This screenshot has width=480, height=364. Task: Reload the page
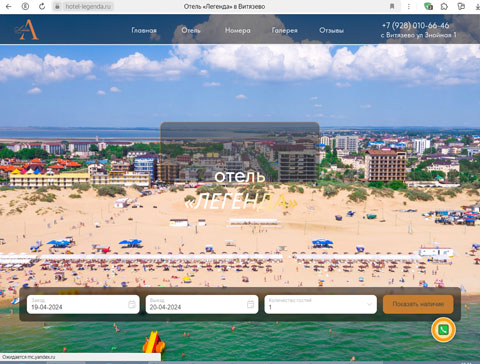click(x=42, y=6)
